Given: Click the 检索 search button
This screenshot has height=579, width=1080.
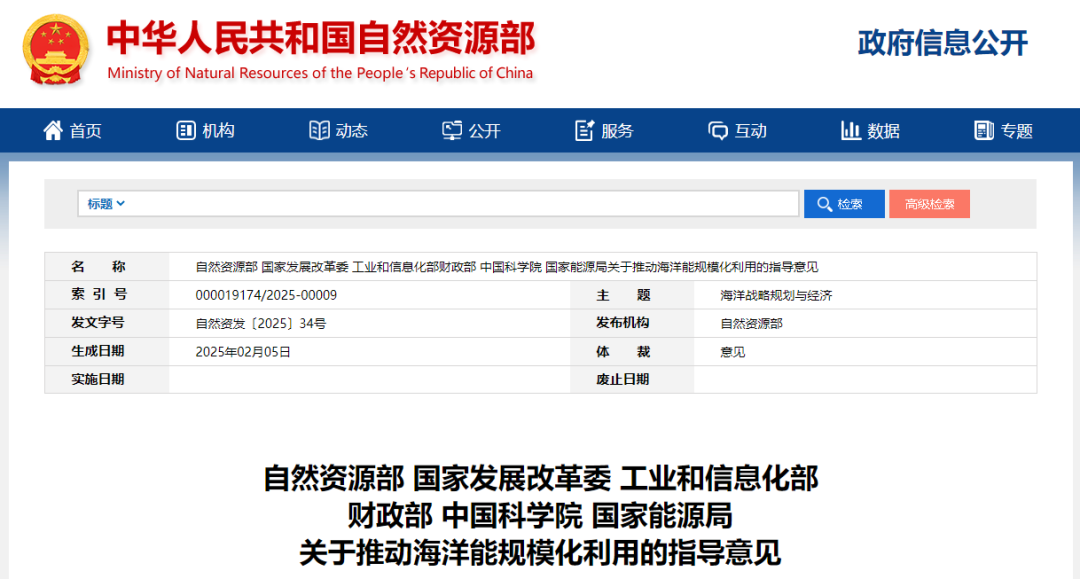Looking at the screenshot, I should coord(844,204).
